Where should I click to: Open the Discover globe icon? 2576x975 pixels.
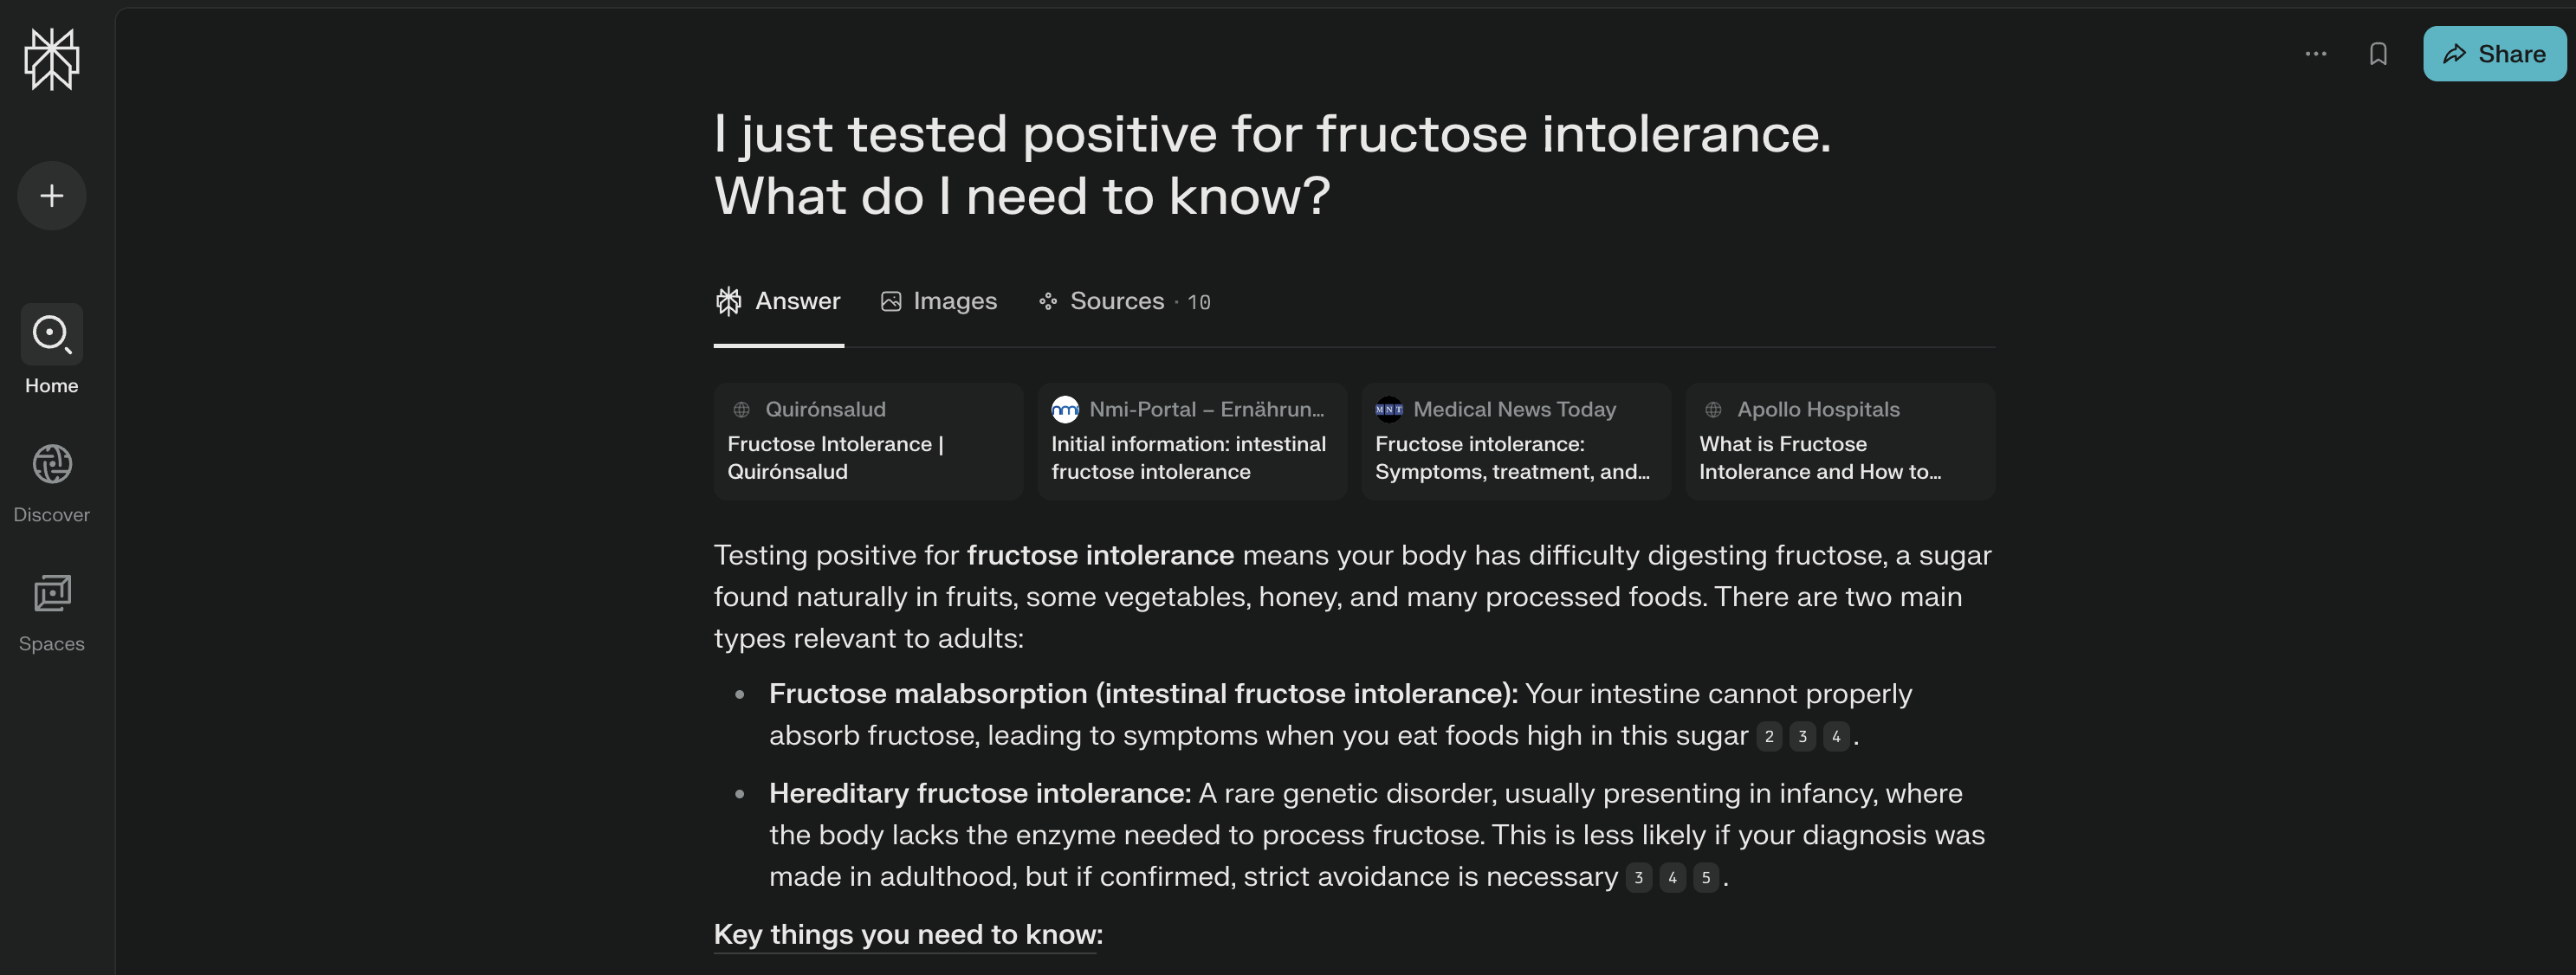tap(52, 464)
